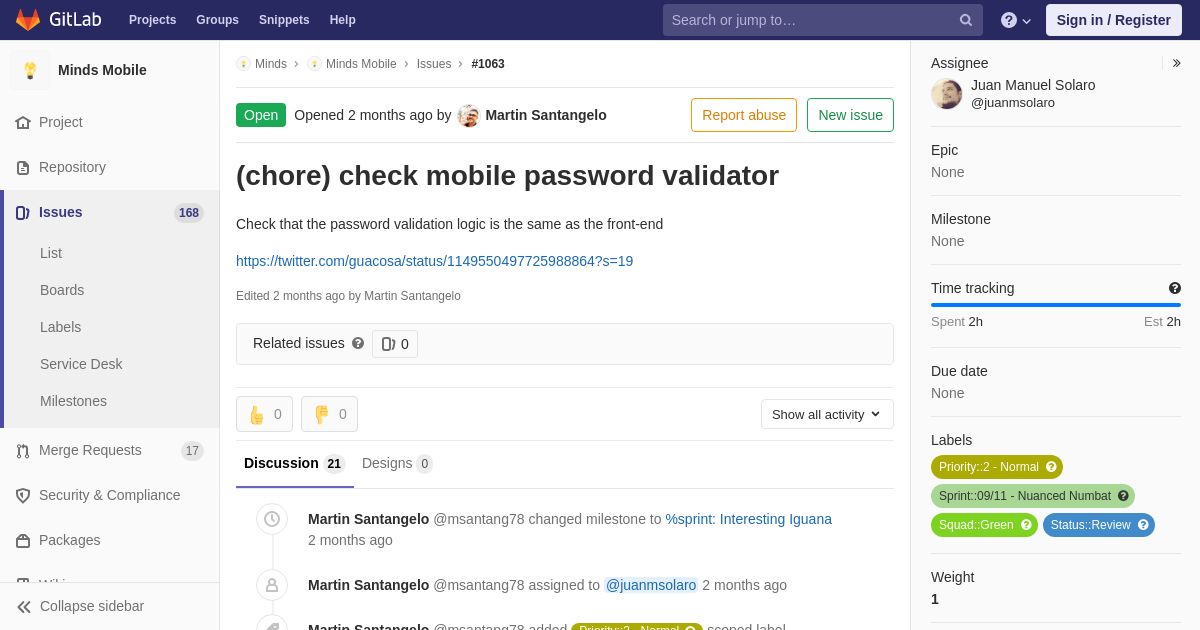The width and height of the screenshot is (1200, 630).
Task: Collapse the right sidebar with double chevron
Action: (x=1176, y=63)
